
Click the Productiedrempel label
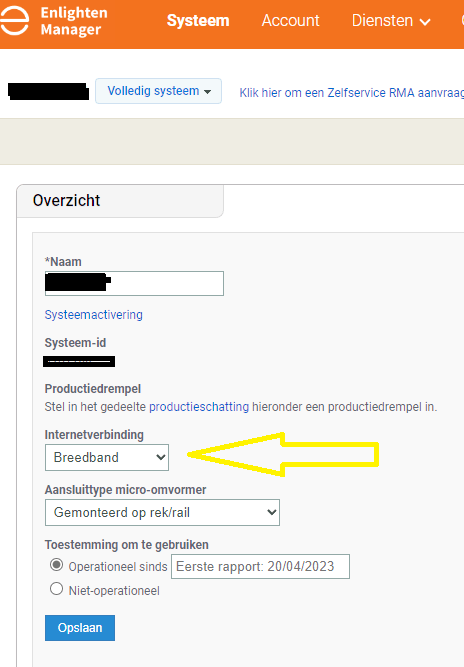[x=93, y=389]
